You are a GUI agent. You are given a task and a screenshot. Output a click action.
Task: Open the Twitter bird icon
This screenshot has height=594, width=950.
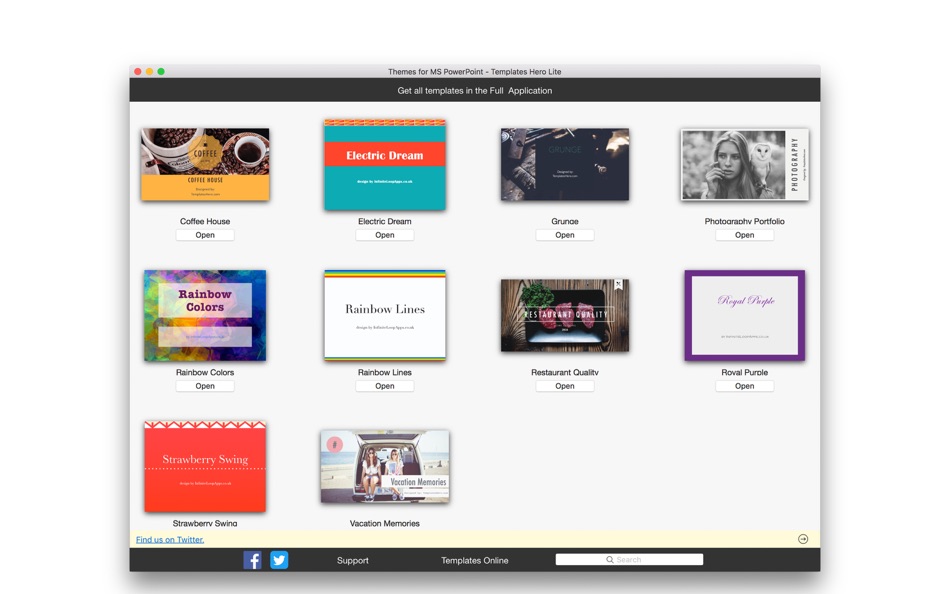[x=279, y=560]
